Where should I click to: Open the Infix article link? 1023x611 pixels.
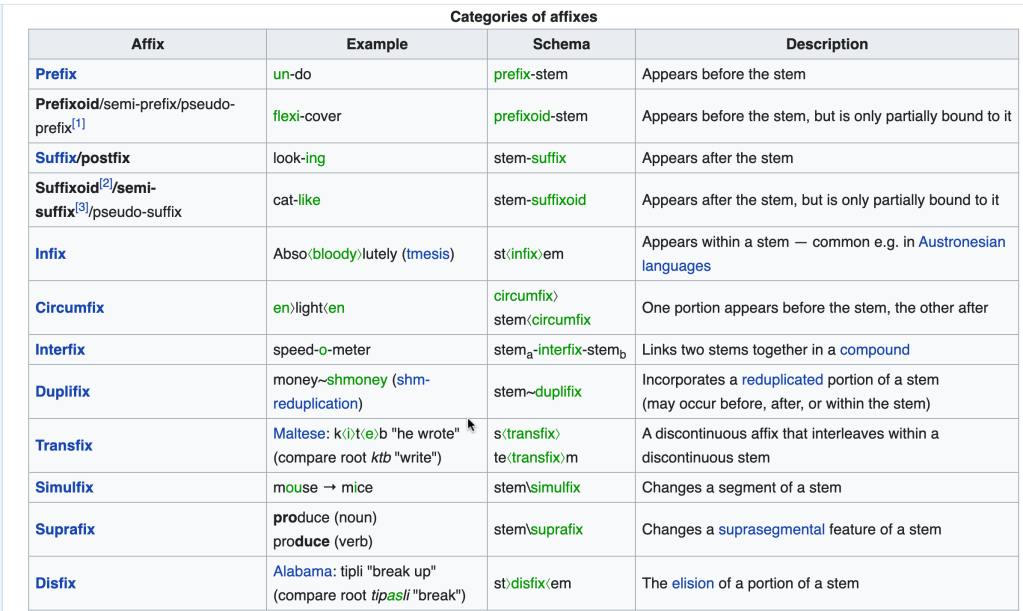point(50,254)
